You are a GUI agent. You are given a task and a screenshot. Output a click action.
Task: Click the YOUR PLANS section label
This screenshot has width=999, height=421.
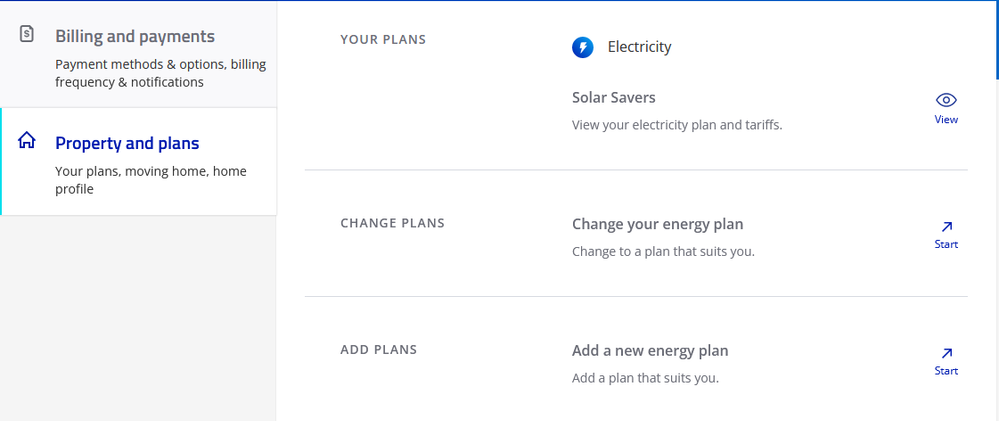(383, 40)
